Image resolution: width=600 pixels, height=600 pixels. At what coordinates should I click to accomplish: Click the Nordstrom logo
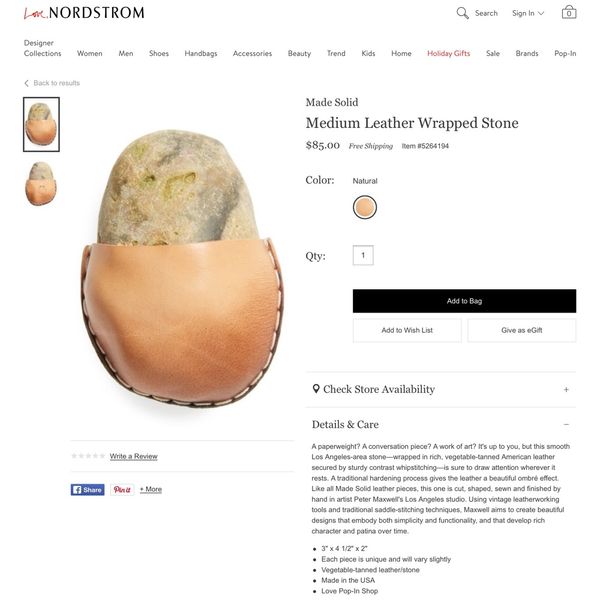[84, 13]
